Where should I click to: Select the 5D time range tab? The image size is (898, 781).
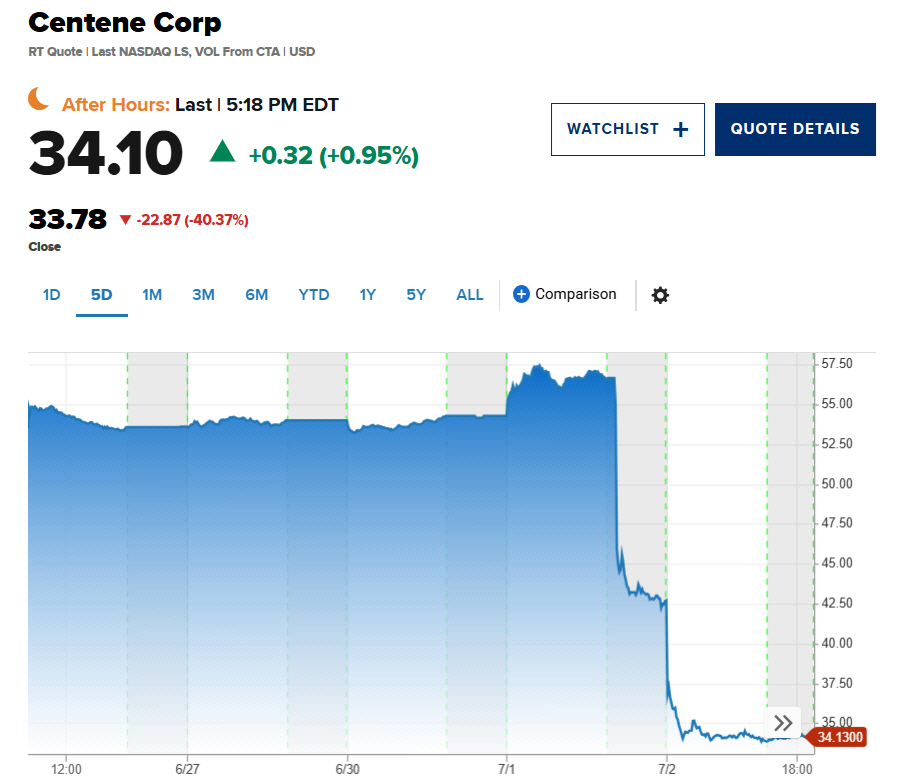tap(102, 295)
